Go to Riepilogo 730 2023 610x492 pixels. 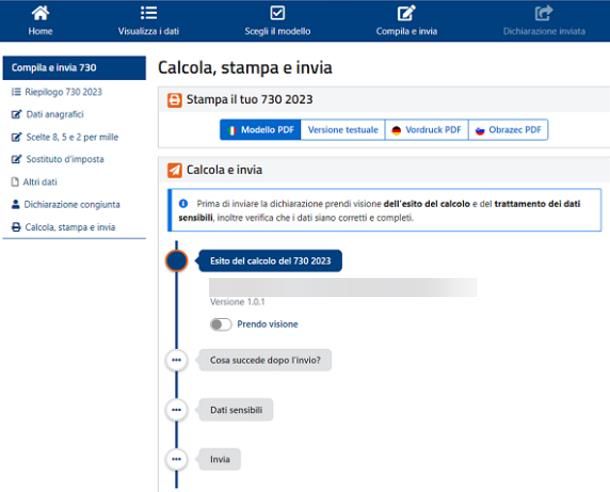[63, 92]
